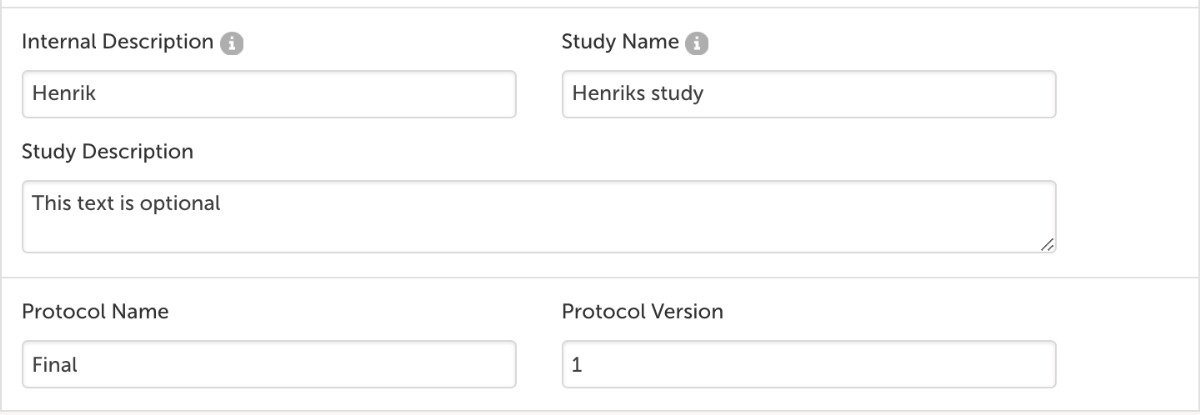Click the "Study Name" label text
The image size is (1200, 415).
coord(620,43)
